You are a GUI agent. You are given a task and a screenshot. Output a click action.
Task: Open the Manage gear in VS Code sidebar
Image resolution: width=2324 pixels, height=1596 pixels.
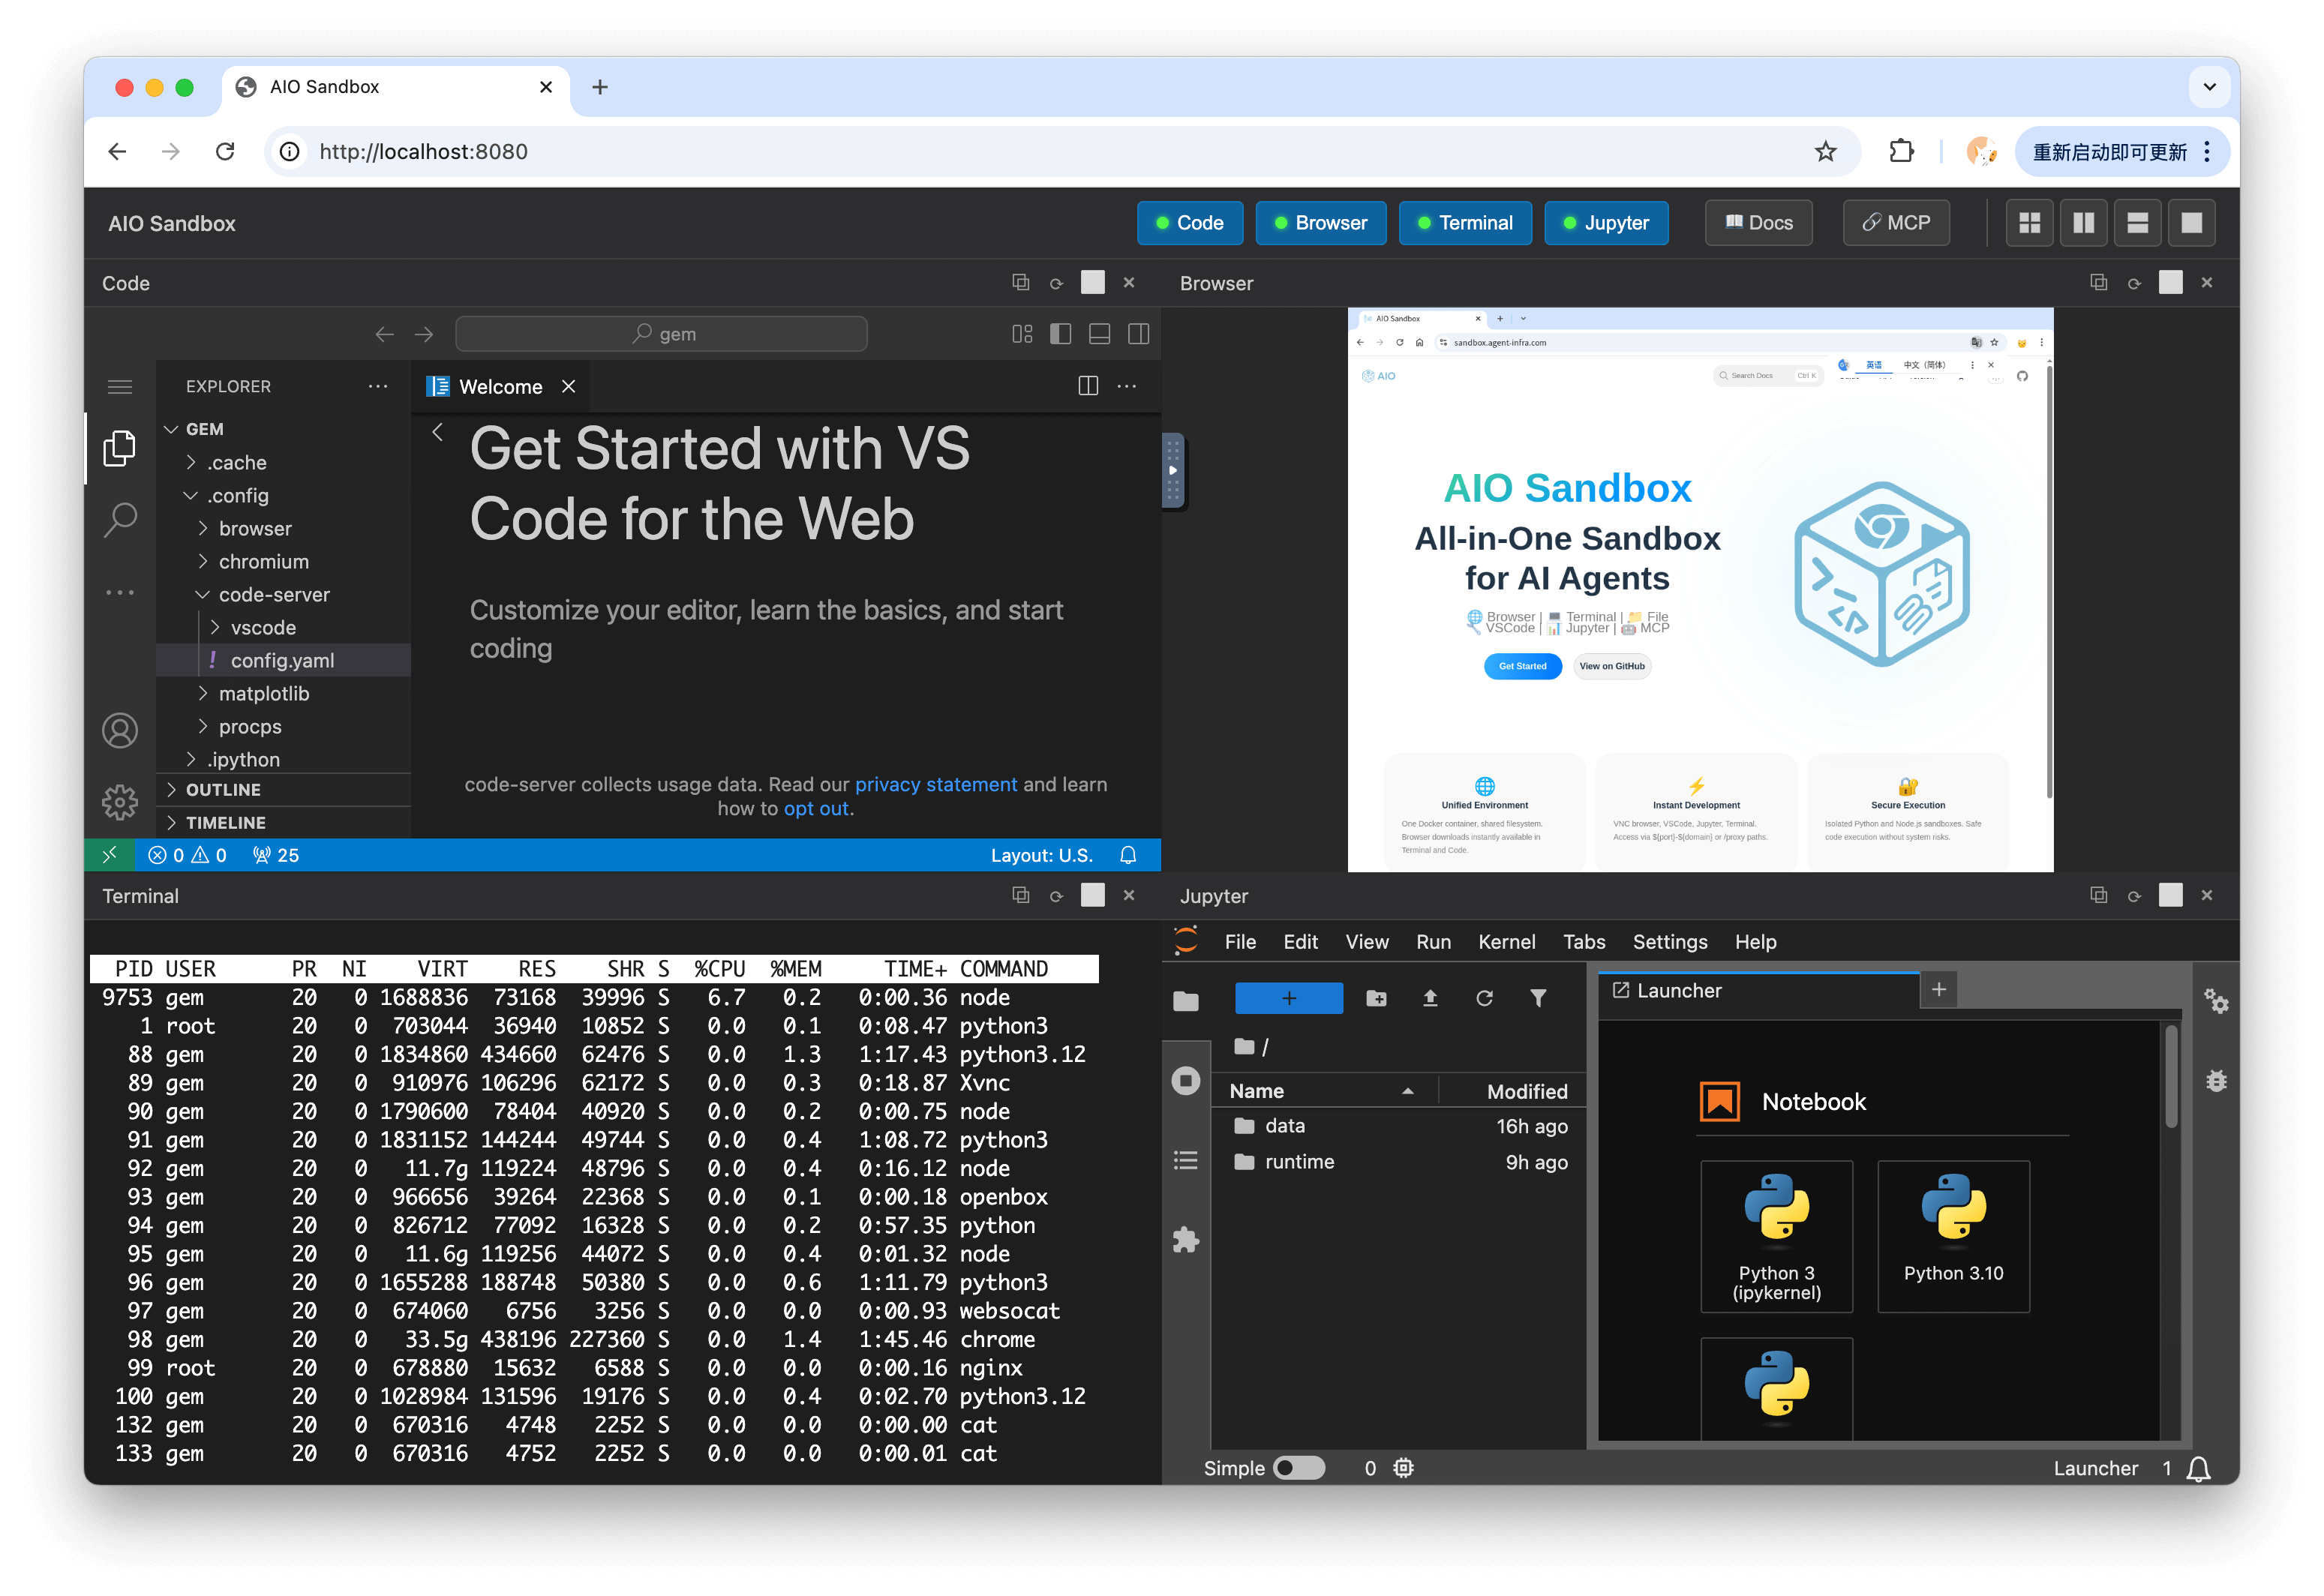coord(120,802)
